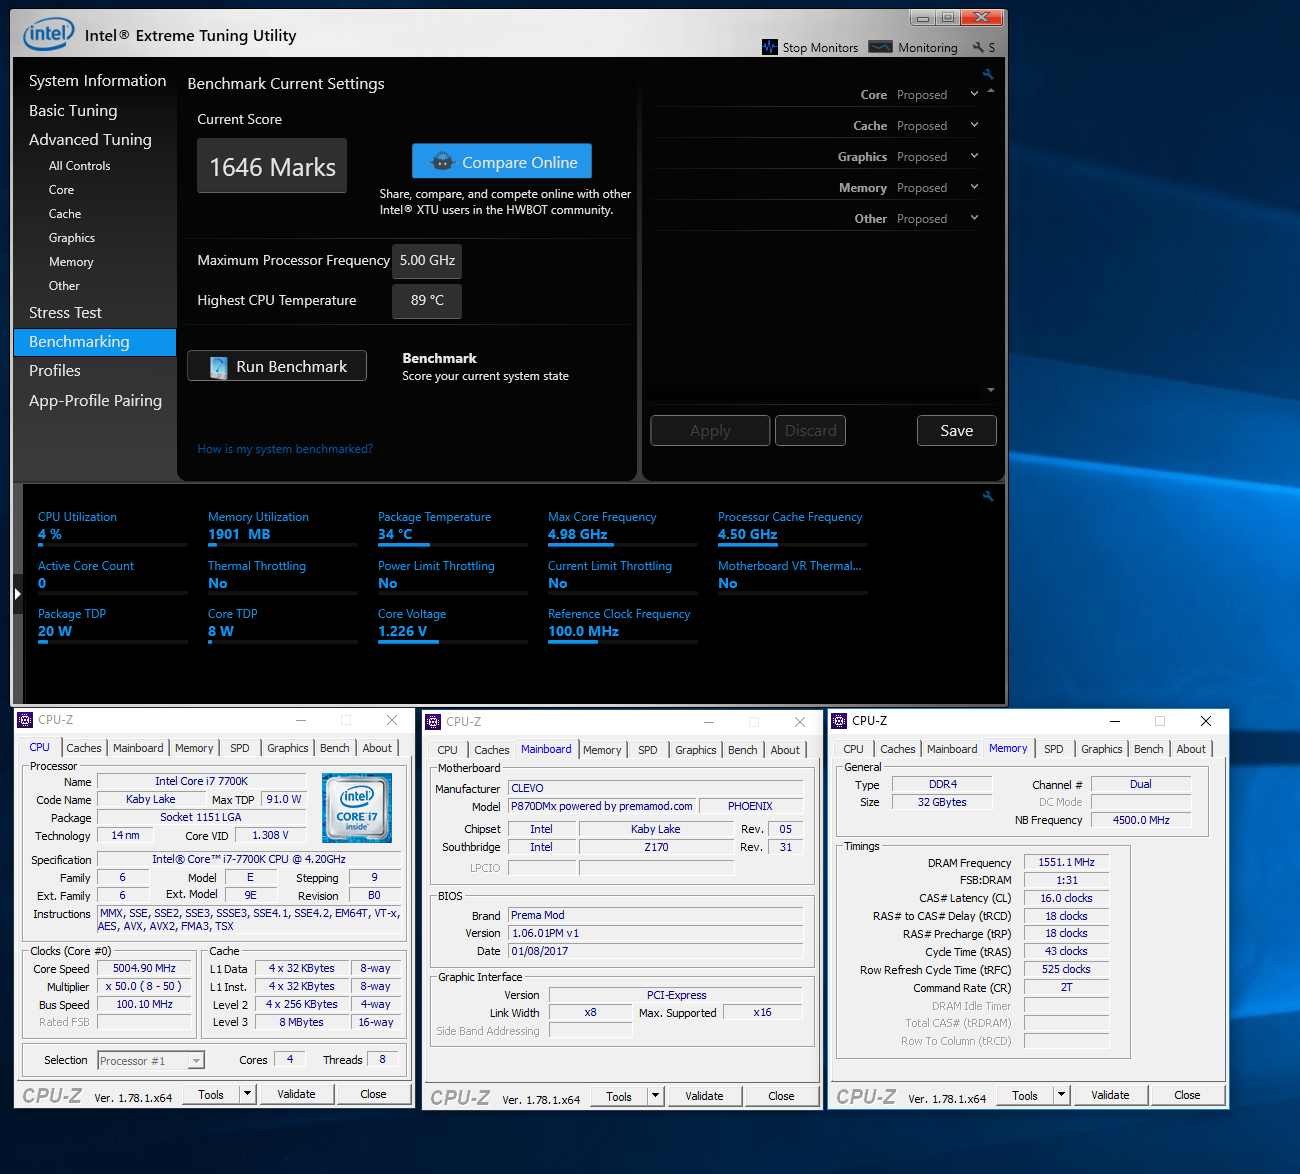
Task: Open the Stress Test page
Action: coord(65,313)
